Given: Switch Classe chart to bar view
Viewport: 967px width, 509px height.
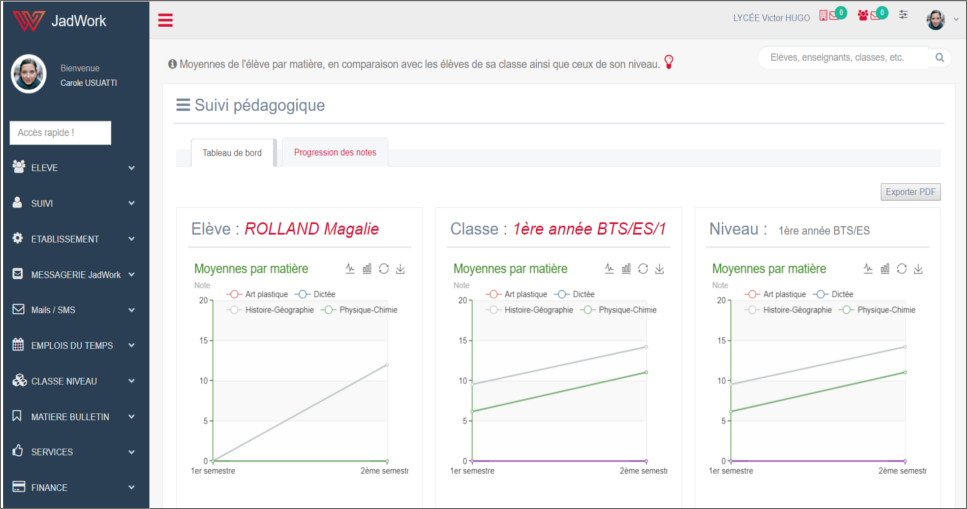Looking at the screenshot, I should click(x=626, y=268).
